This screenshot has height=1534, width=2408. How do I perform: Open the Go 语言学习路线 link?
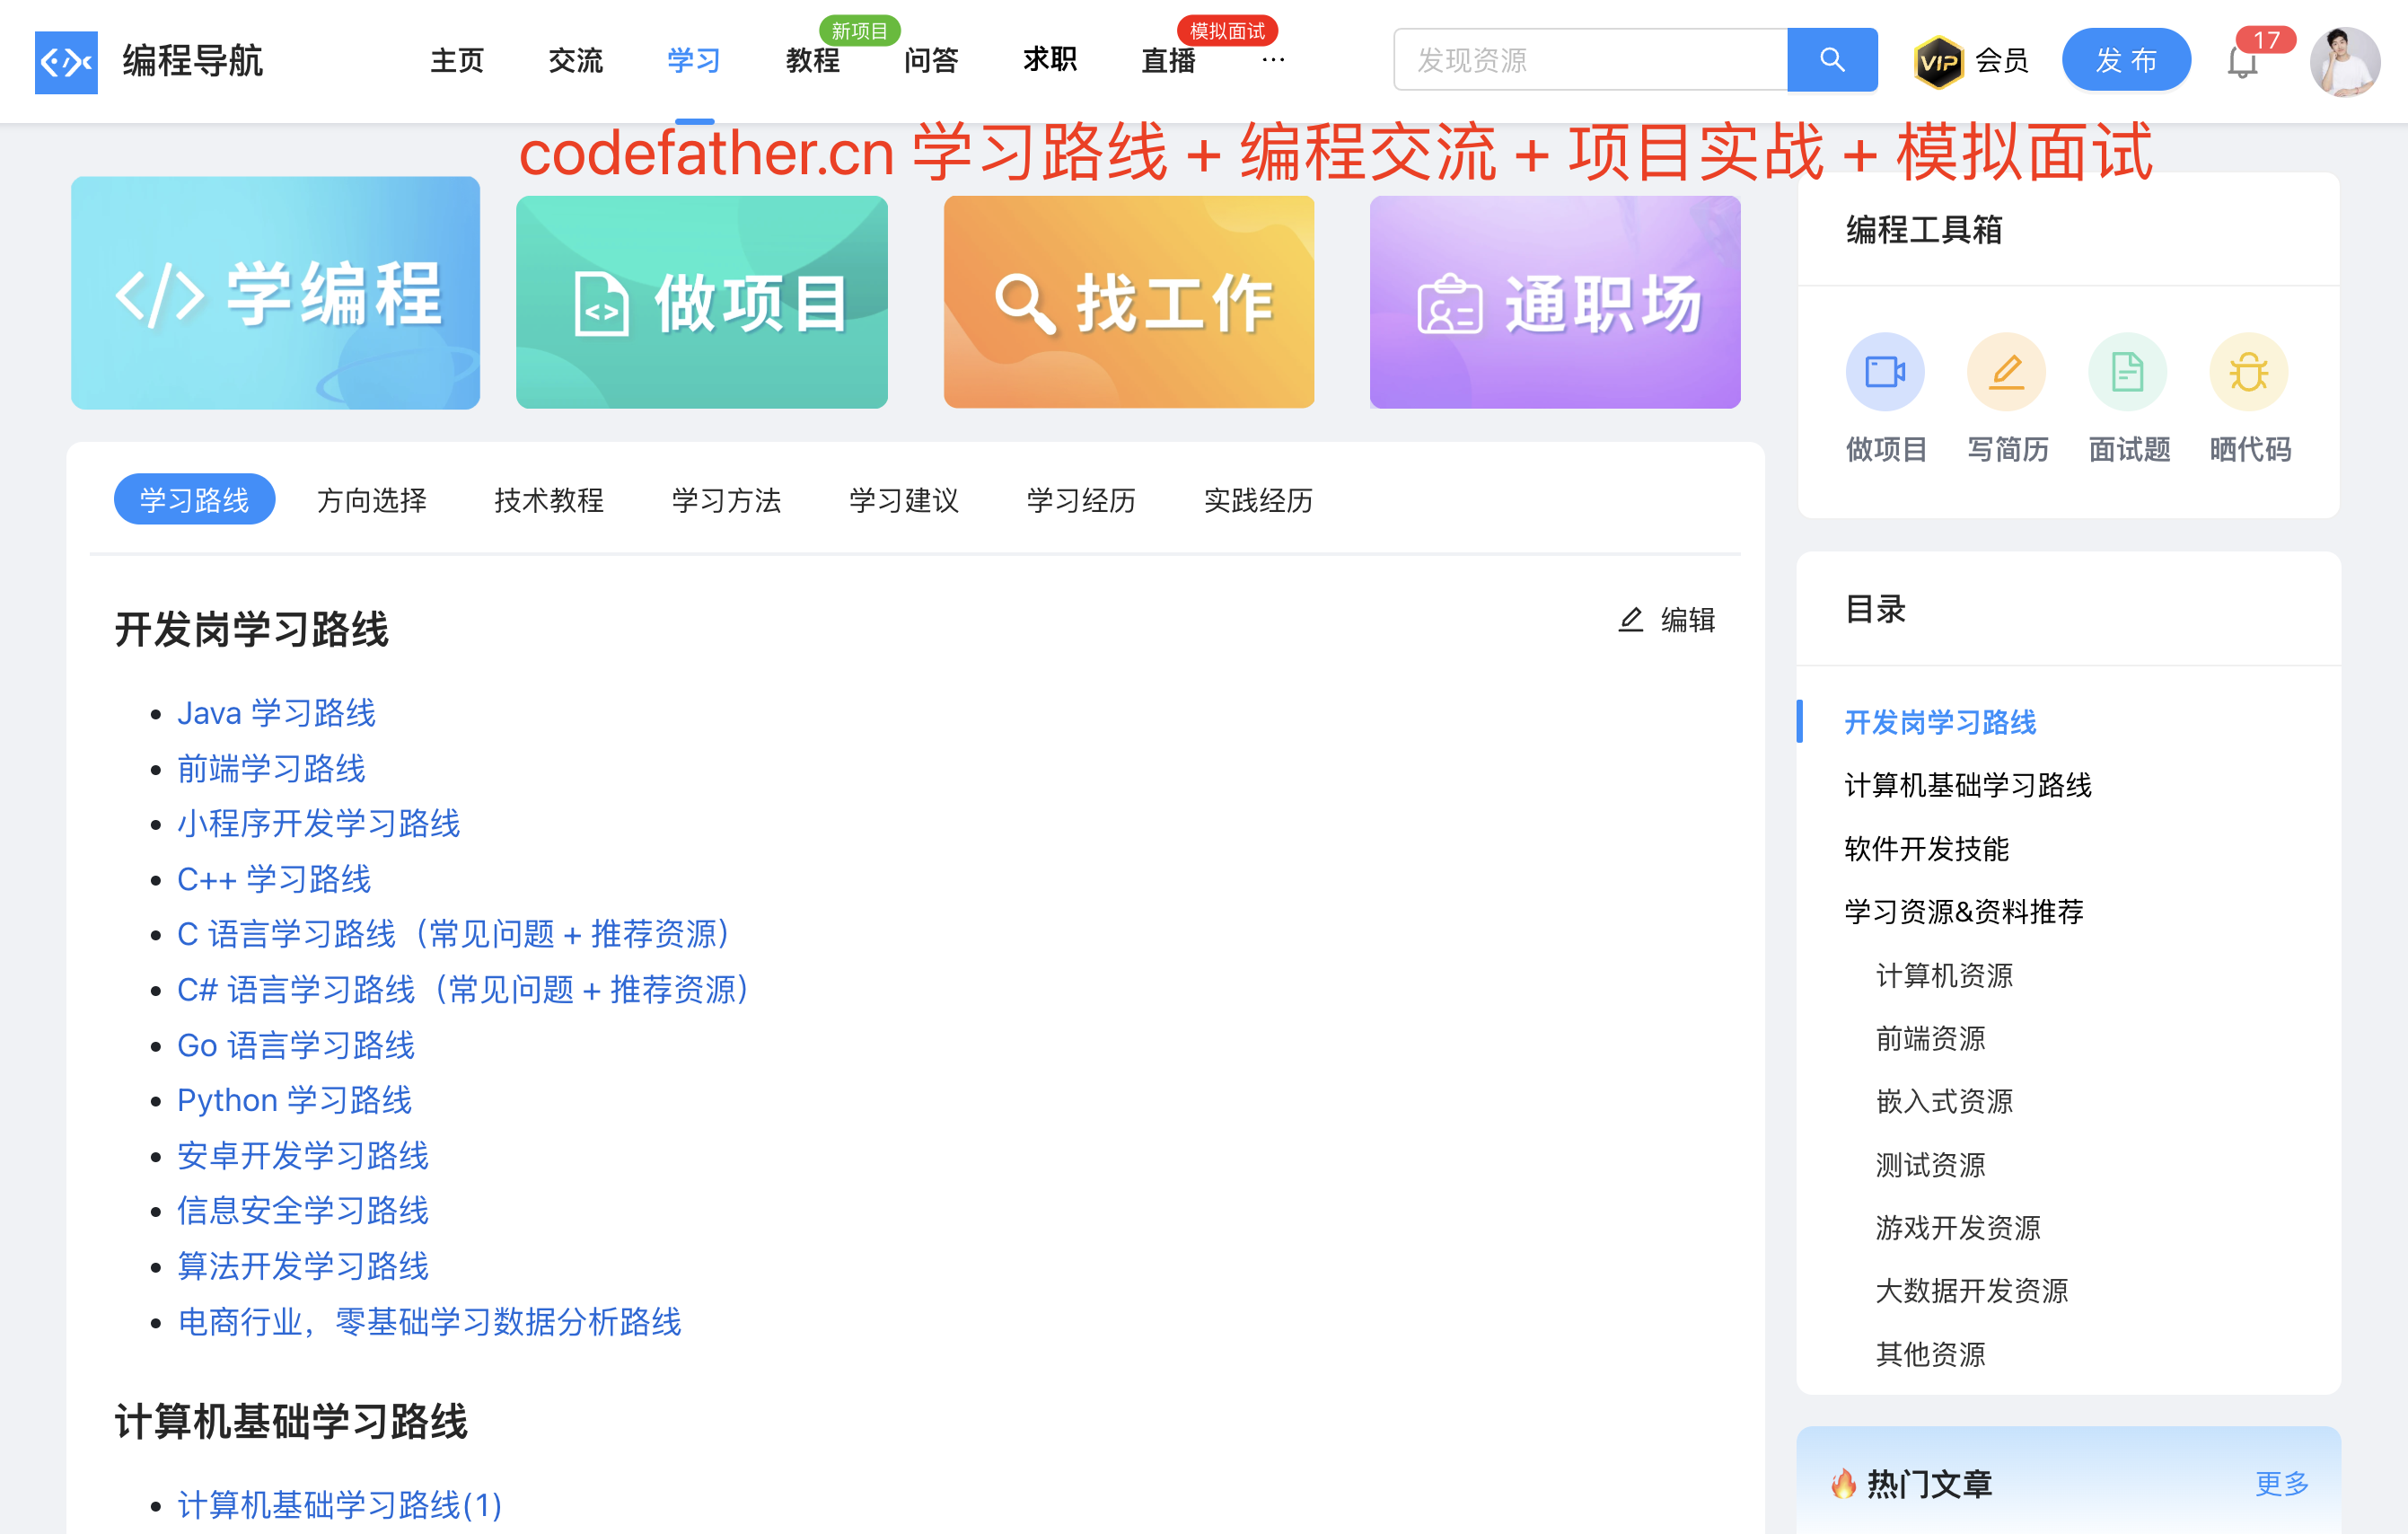click(x=296, y=1045)
